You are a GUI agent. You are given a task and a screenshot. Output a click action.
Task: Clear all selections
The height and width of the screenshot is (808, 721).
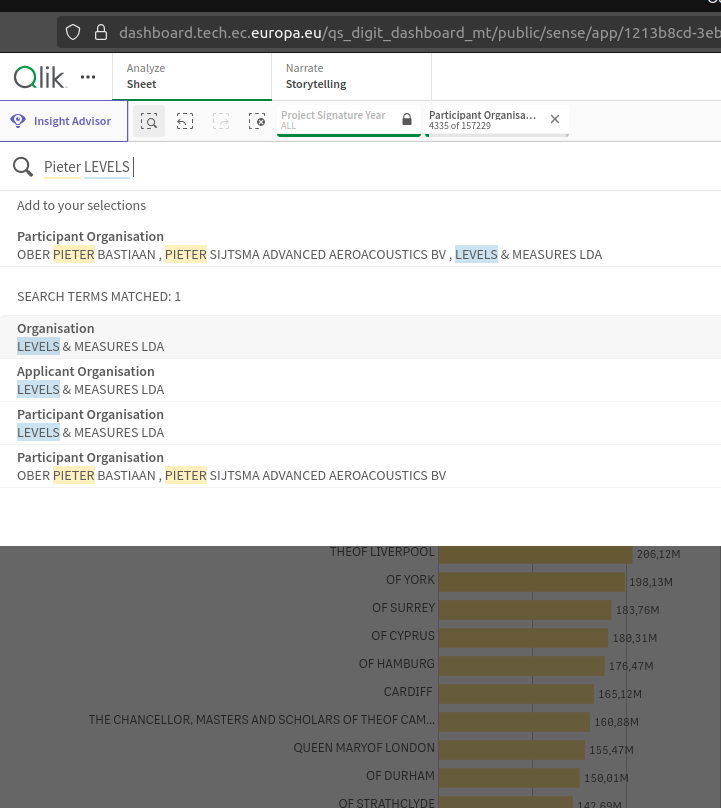pos(257,121)
